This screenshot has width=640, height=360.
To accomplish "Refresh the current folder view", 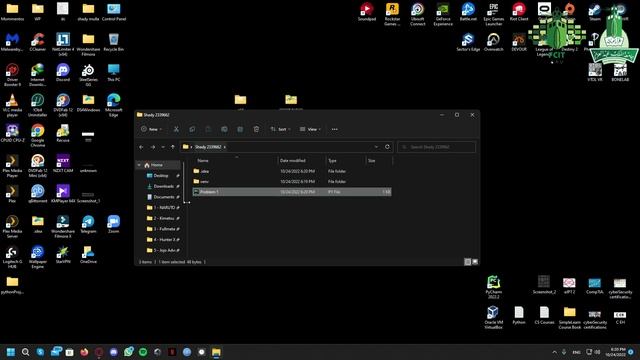I will click(x=387, y=147).
